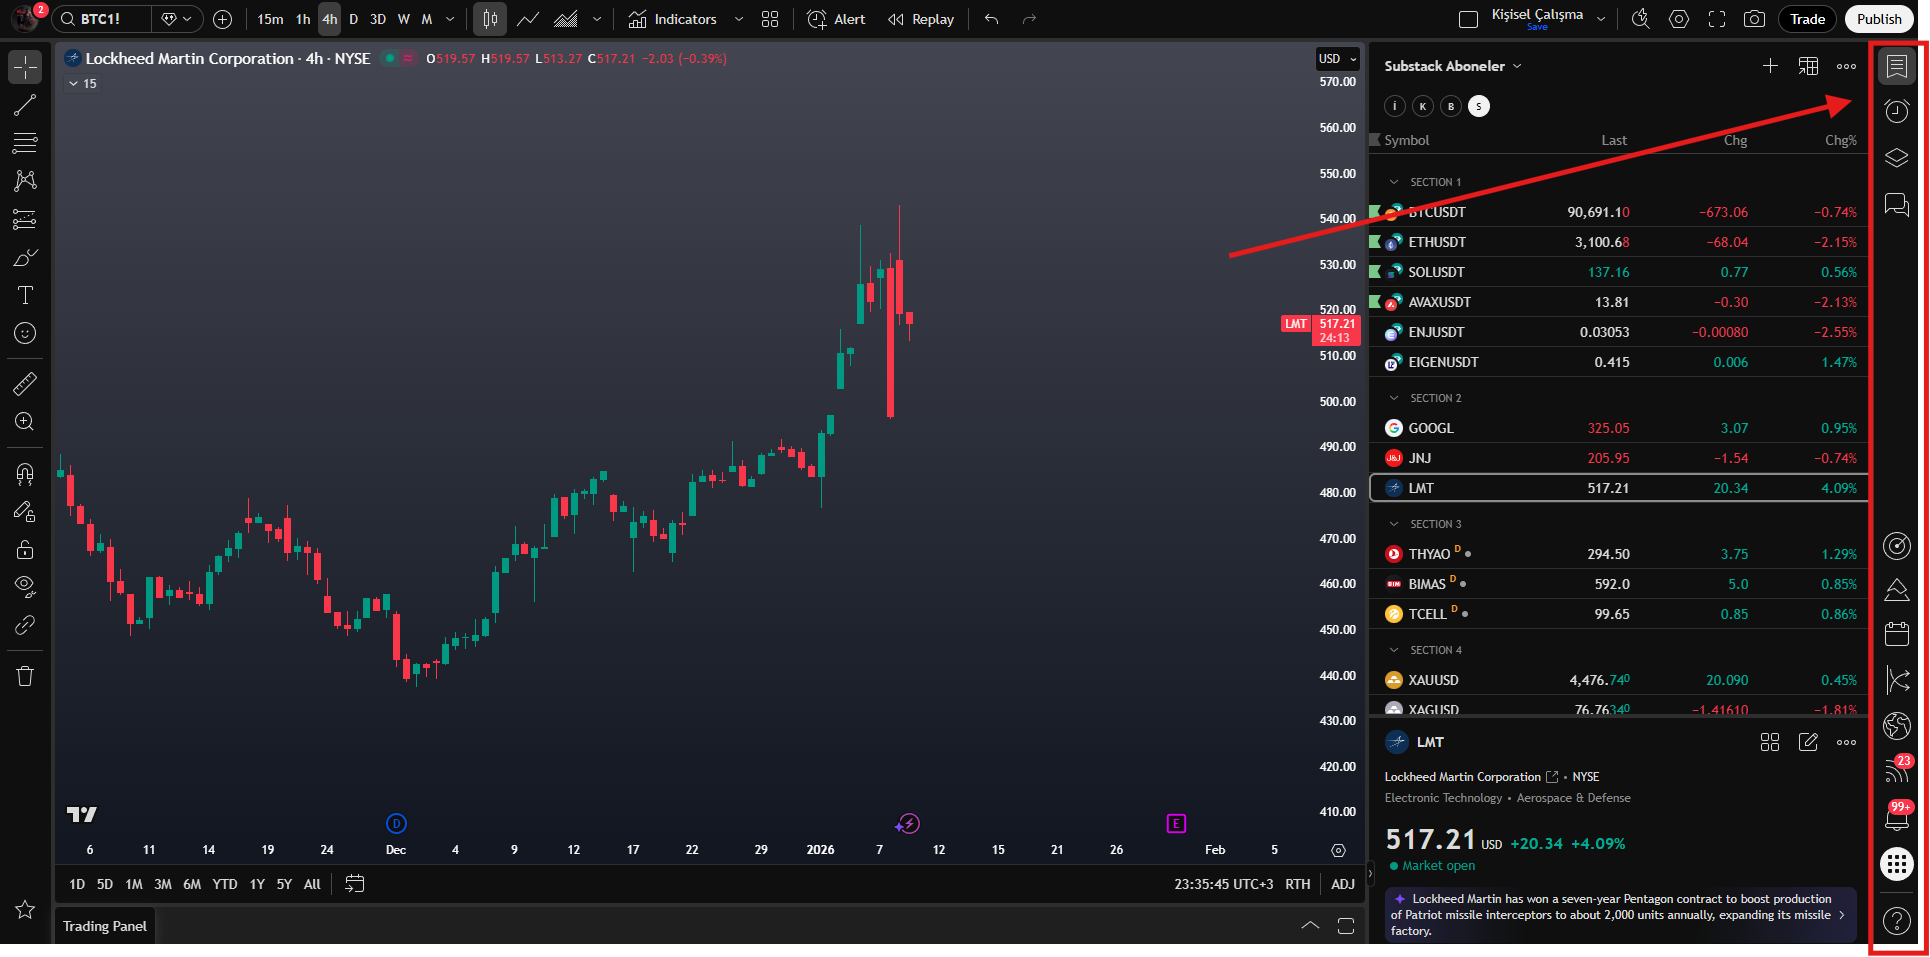Open advanced view table icon in watchlist
This screenshot has width=1930, height=957.
point(1808,66)
